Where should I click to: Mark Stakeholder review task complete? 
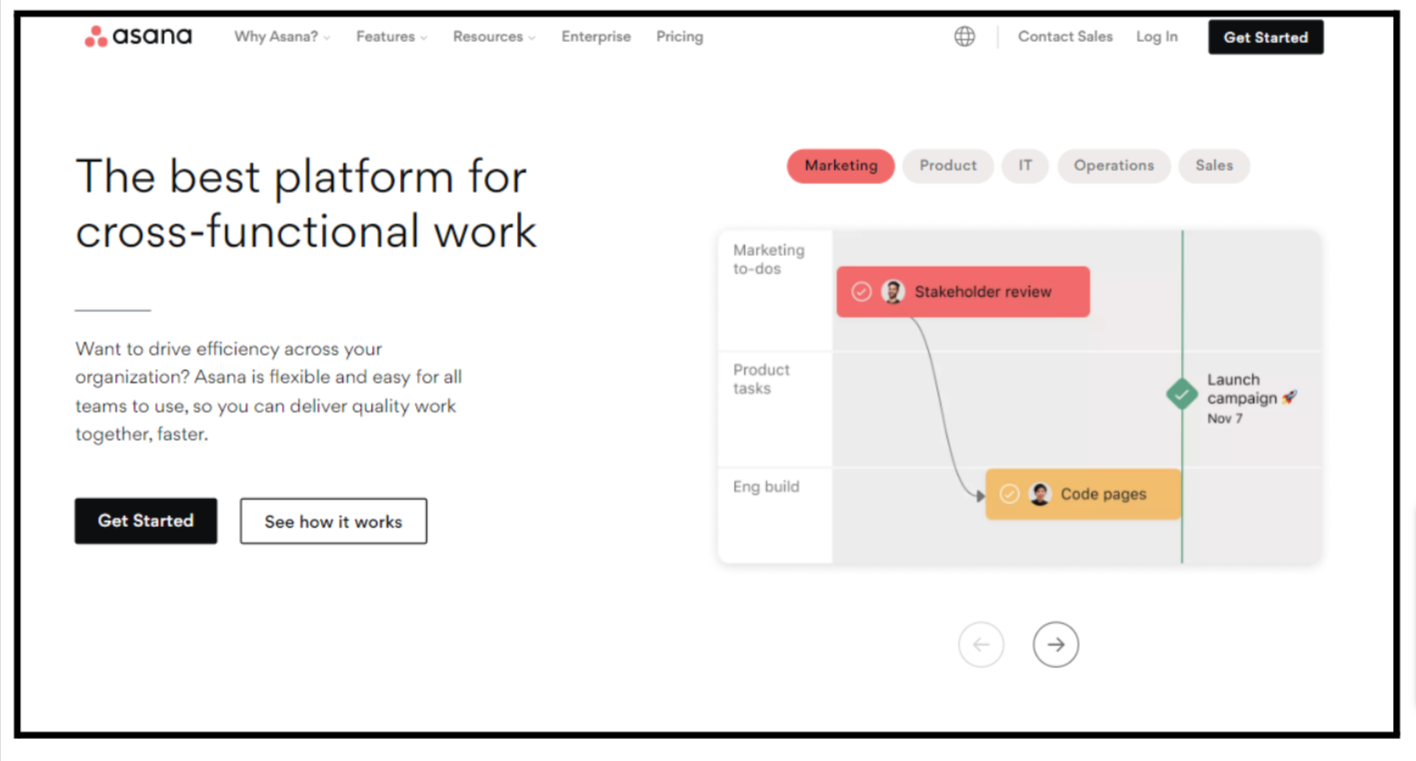[861, 292]
